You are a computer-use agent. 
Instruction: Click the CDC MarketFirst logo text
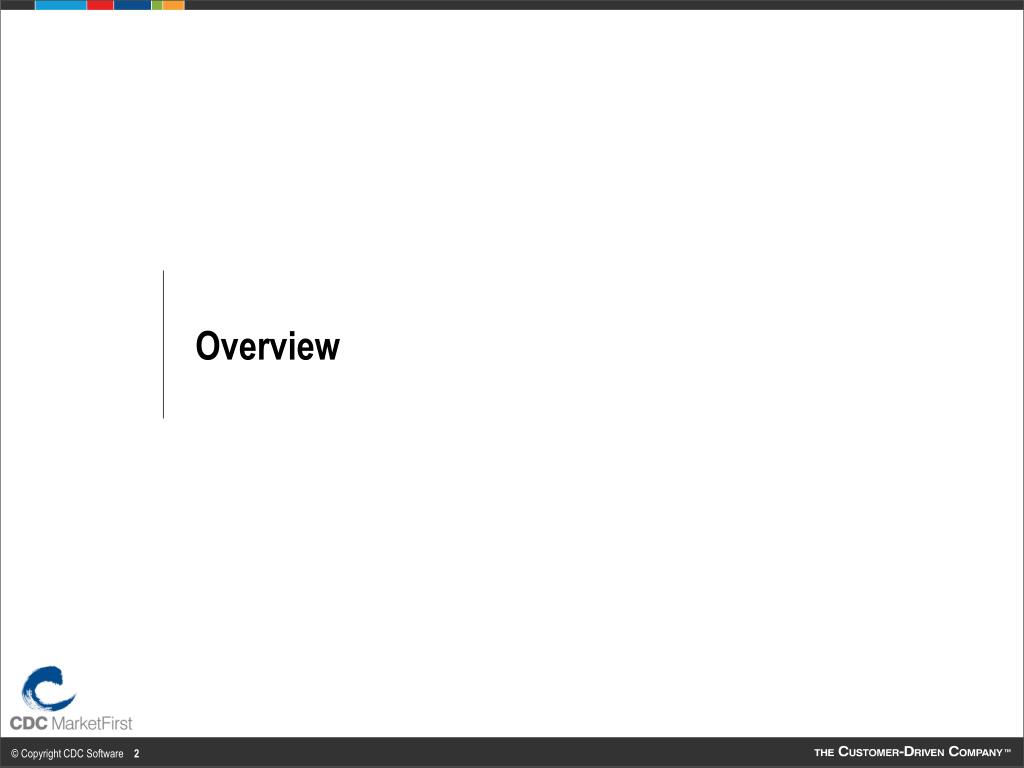click(x=71, y=723)
